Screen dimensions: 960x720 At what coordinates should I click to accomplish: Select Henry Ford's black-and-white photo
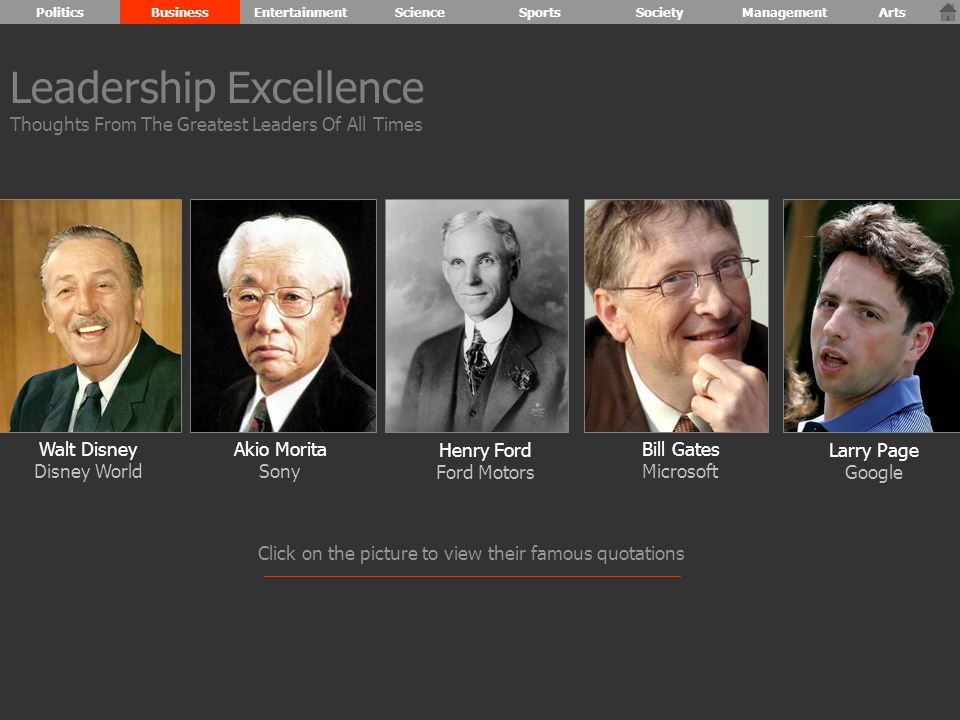click(x=477, y=316)
